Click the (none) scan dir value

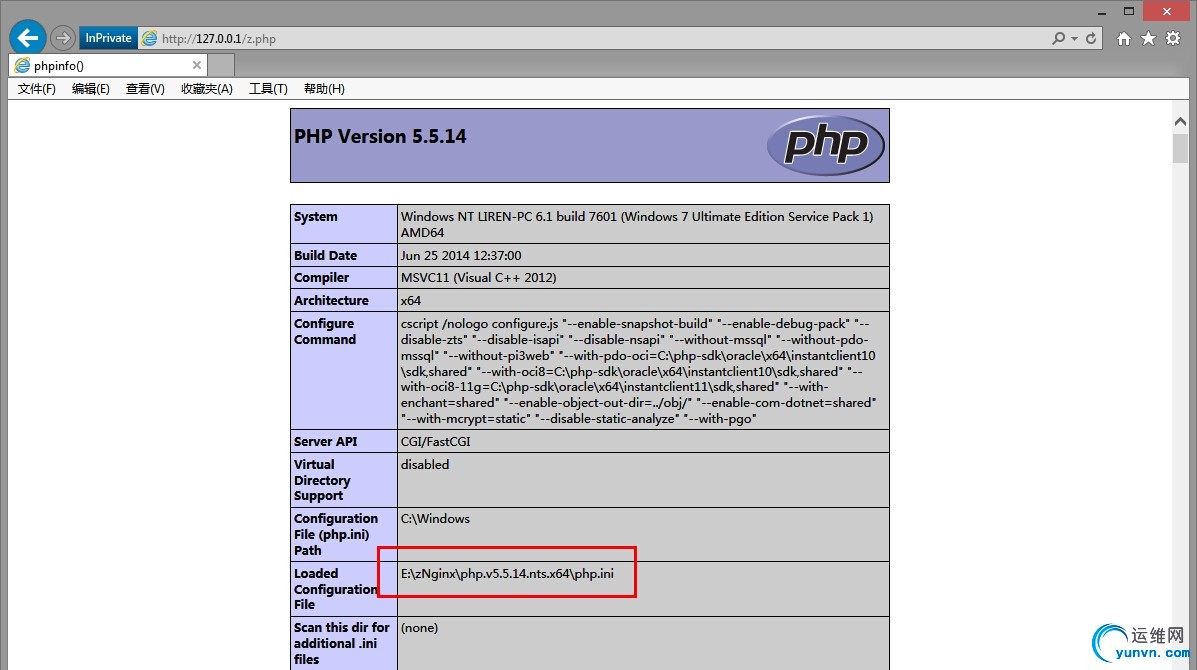pyautogui.click(x=419, y=628)
